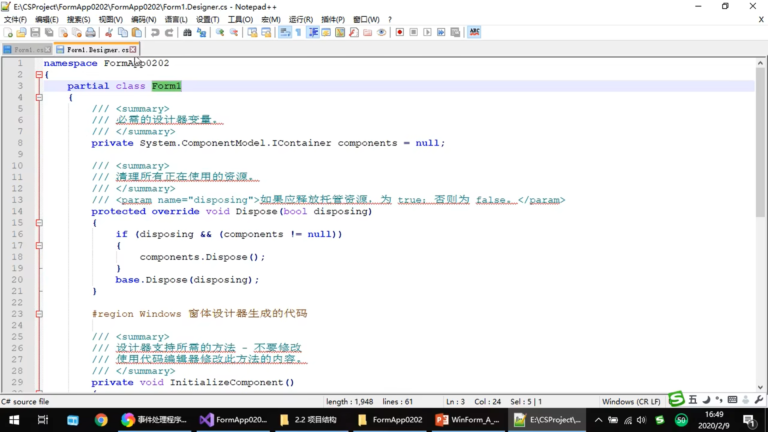Collapse the if-block fold on line 17
Image resolution: width=768 pixels, height=432 pixels.
[x=39, y=245]
